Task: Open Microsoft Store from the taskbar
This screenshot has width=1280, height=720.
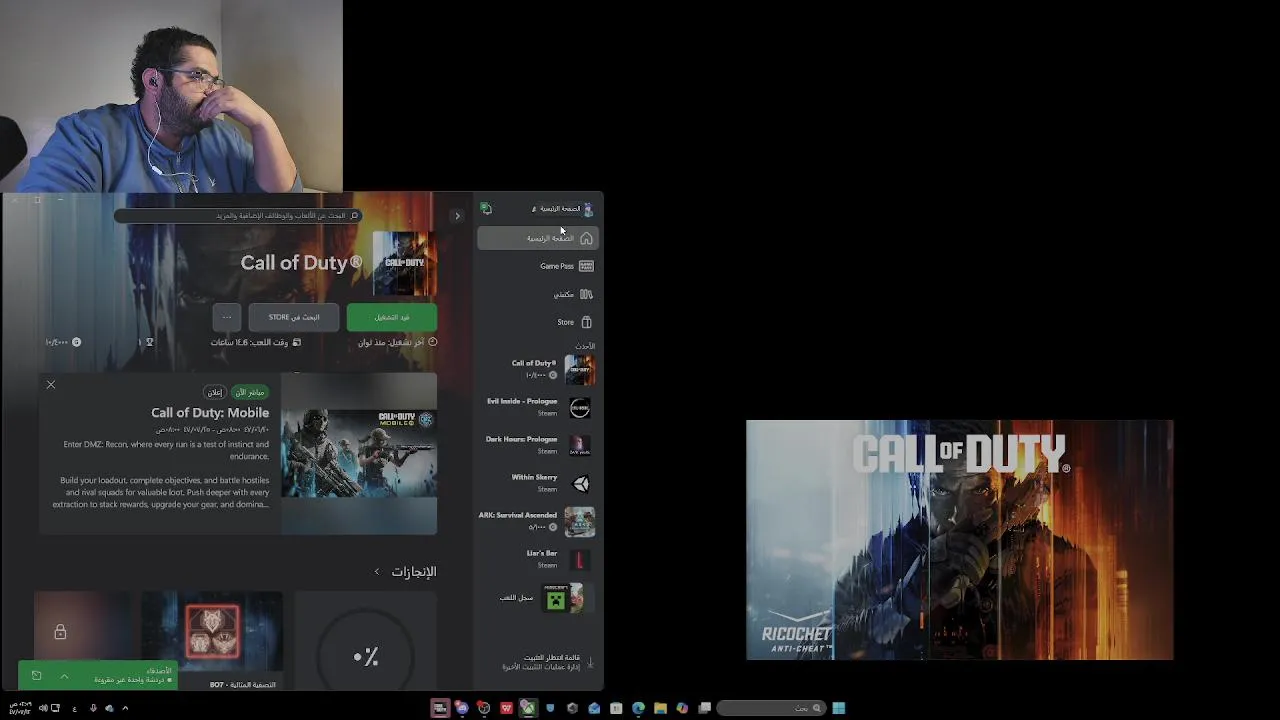Action: 616,708
